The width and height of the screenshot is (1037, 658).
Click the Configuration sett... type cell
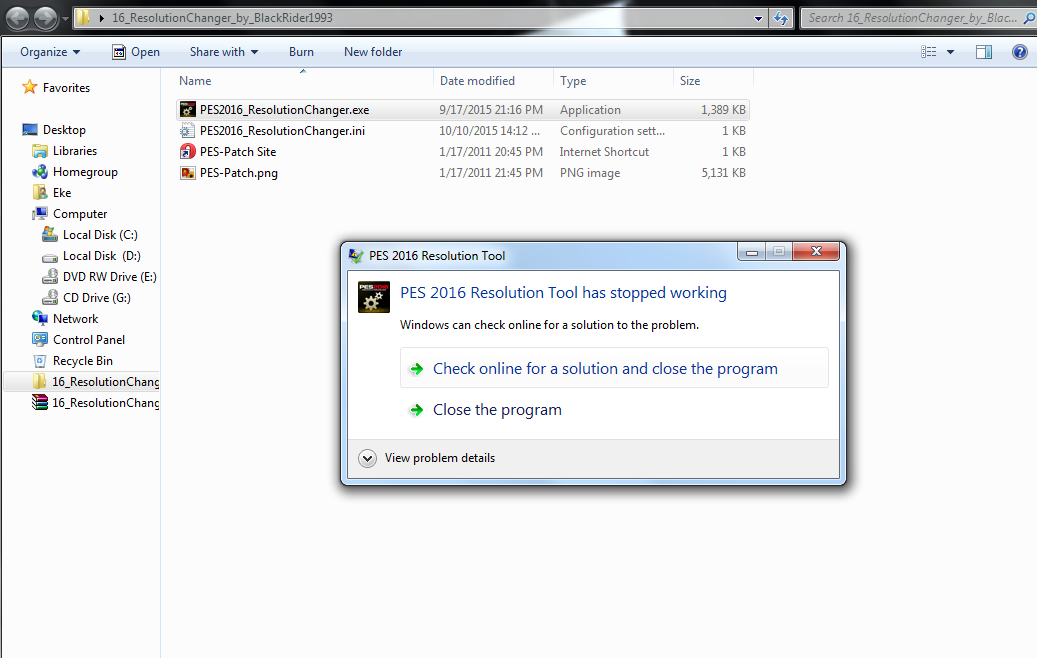click(612, 131)
